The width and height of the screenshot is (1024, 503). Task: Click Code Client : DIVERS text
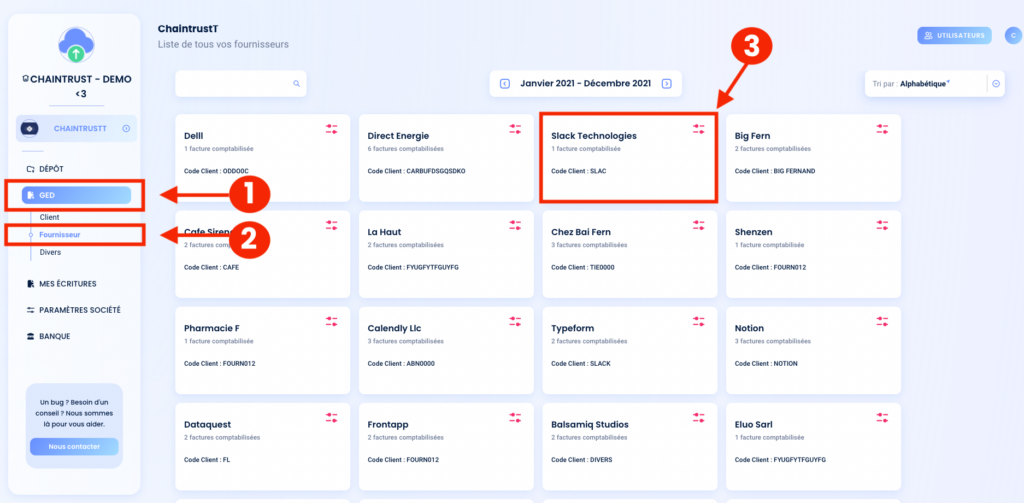[582, 459]
